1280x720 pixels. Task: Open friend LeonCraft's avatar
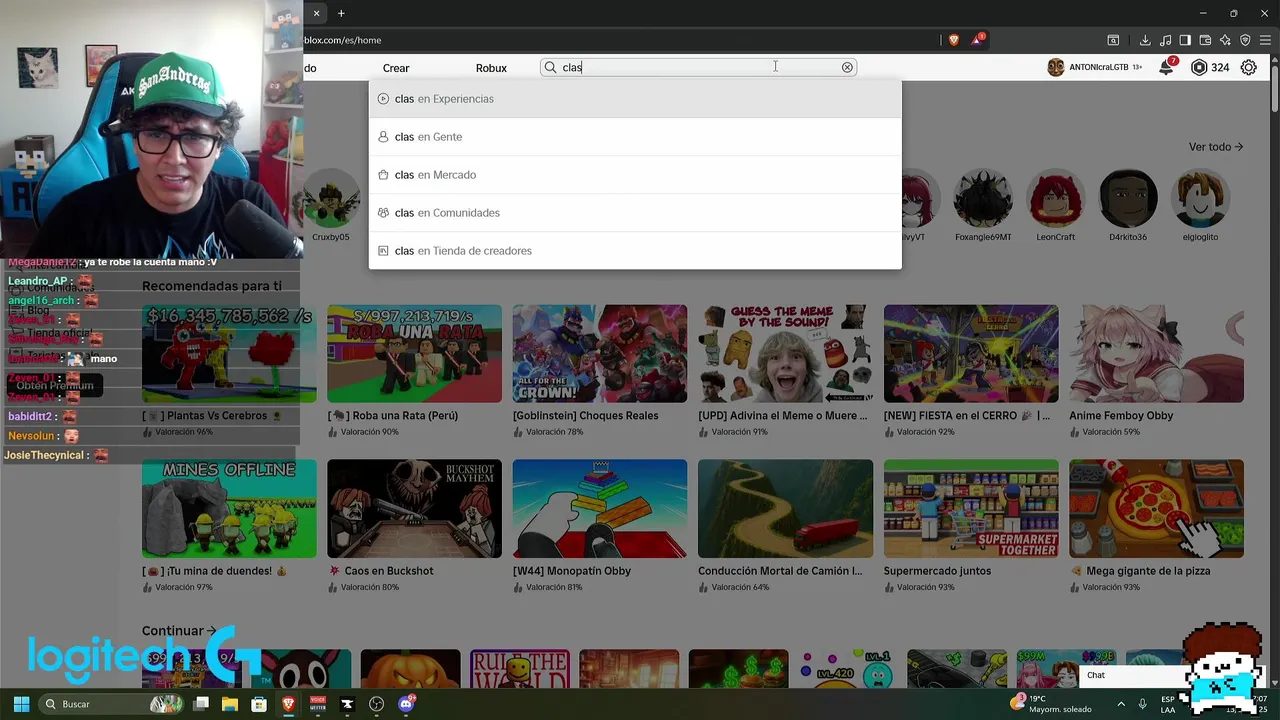pyautogui.click(x=1055, y=199)
